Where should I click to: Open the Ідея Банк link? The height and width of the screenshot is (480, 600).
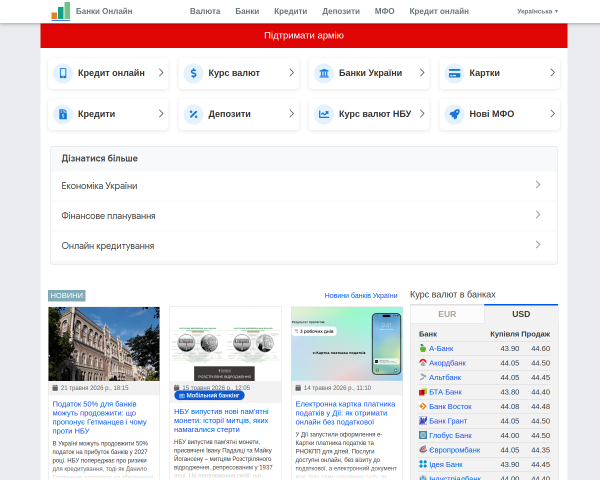pos(446,465)
